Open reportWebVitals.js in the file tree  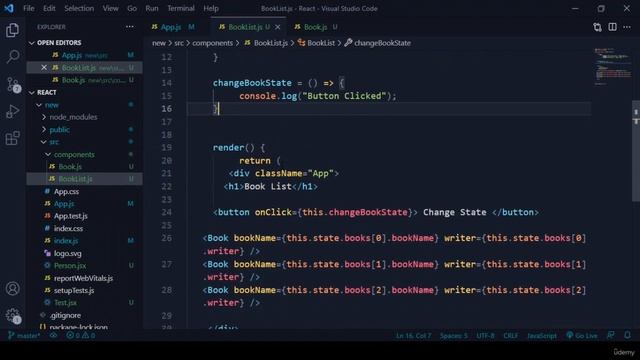85,278
